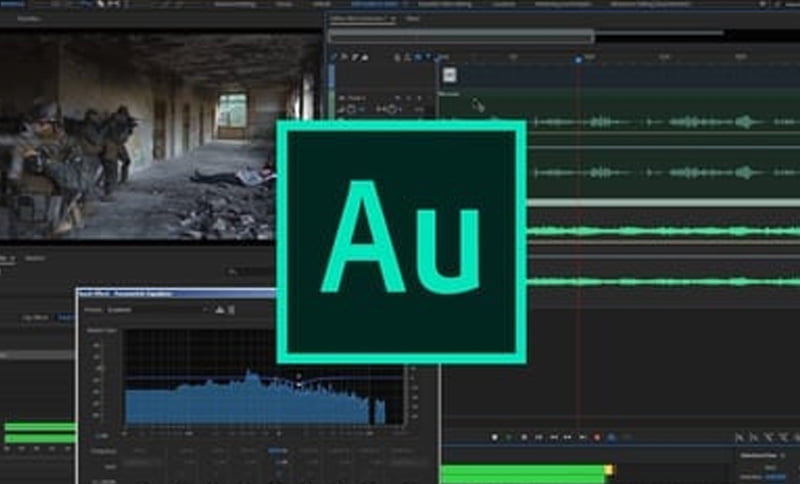Show Effects controls in multitrack toolbar

344,58
